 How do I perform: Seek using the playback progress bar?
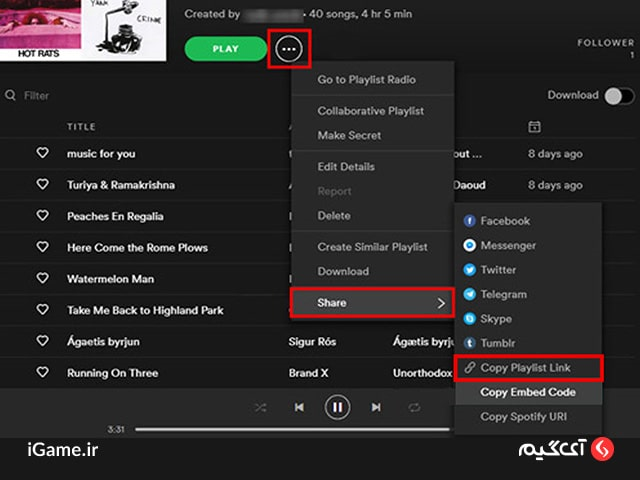[292, 429]
